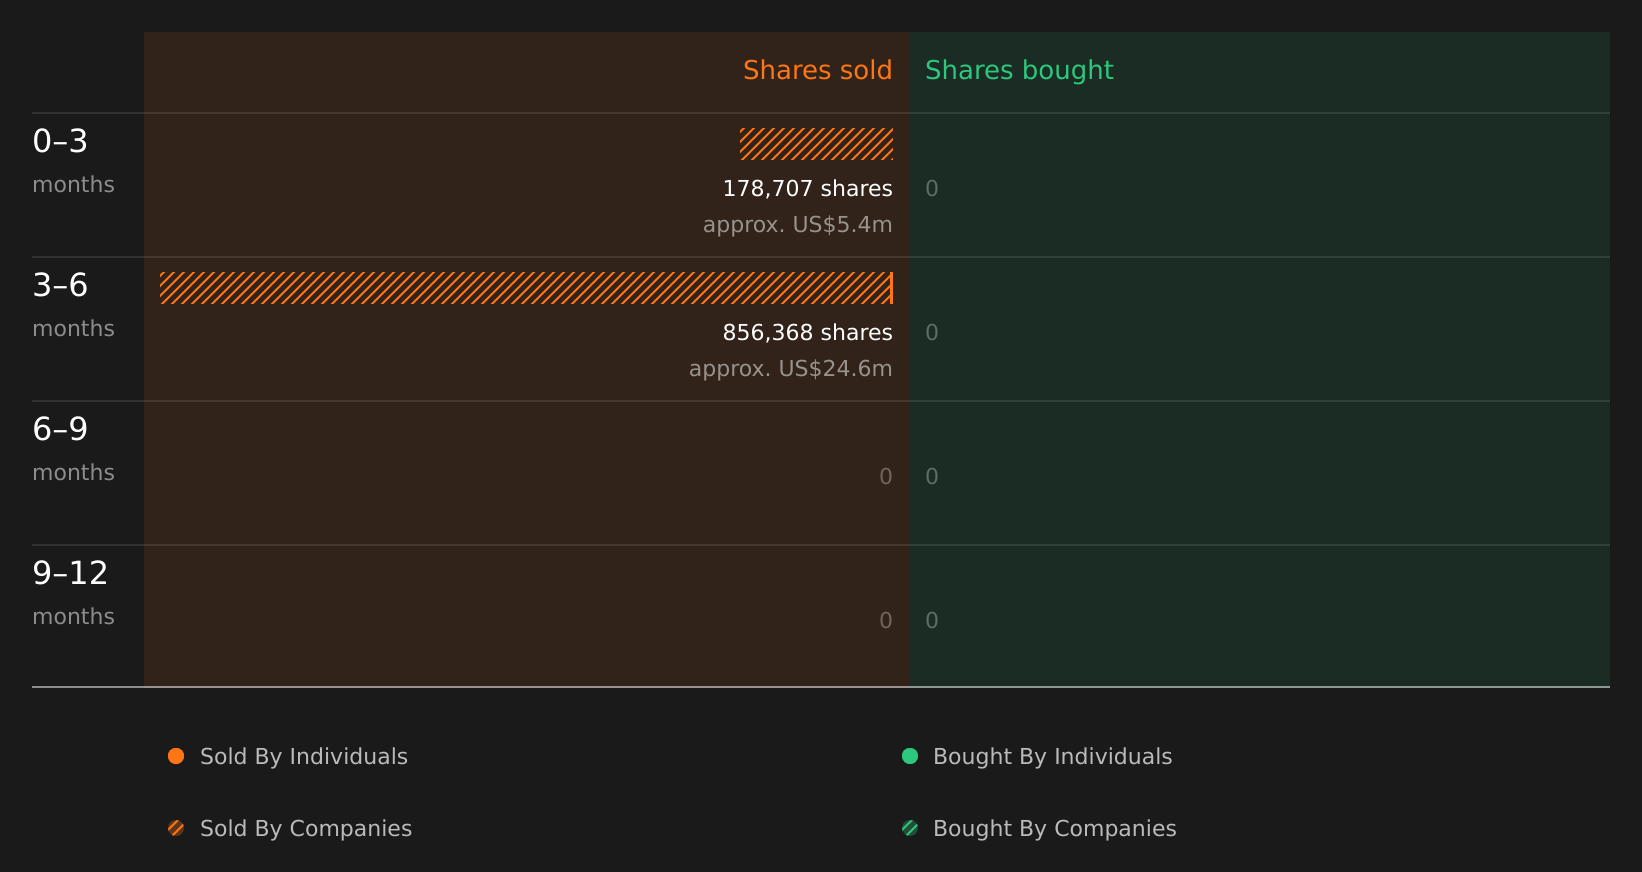This screenshot has width=1642, height=872.
Task: Click the 3–6 months hatched sold bar
Action: [526, 288]
